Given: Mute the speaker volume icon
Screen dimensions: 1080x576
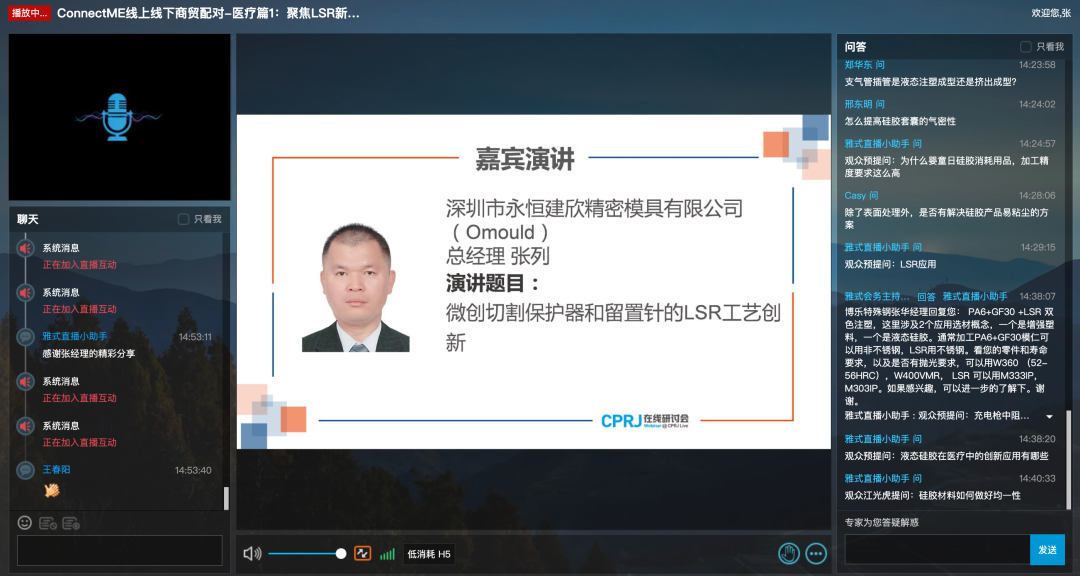Looking at the screenshot, I should [x=252, y=553].
